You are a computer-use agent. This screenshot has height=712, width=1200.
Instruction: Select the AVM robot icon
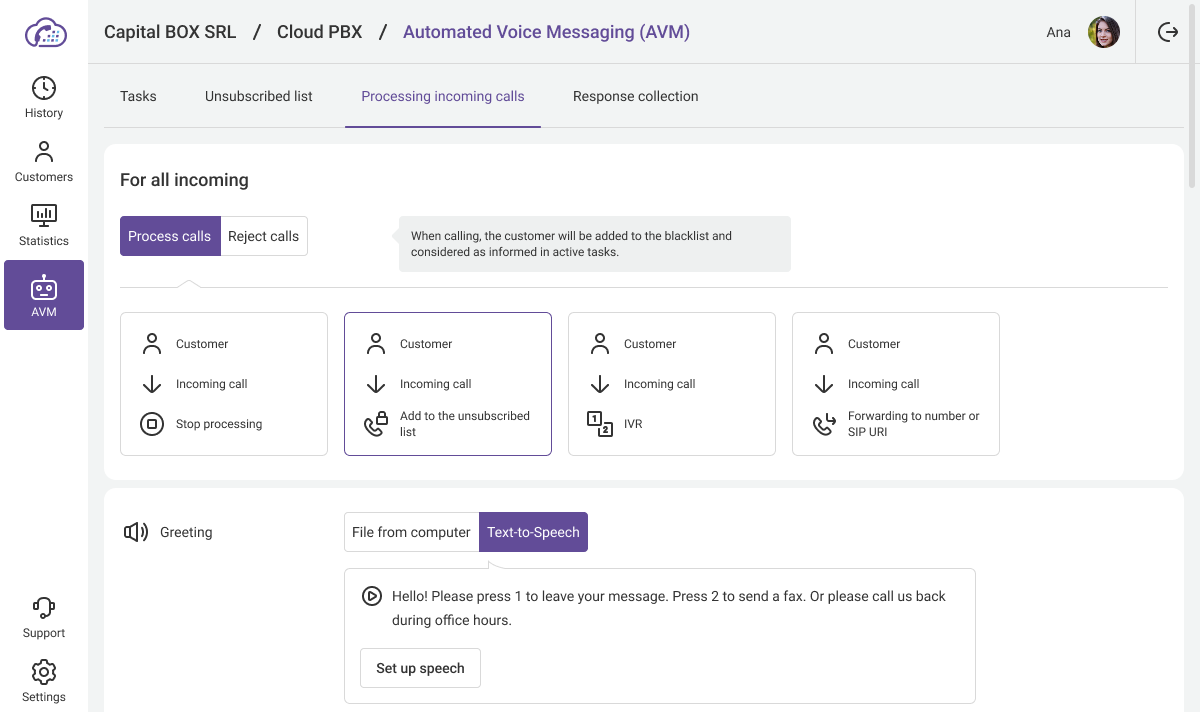coord(44,289)
